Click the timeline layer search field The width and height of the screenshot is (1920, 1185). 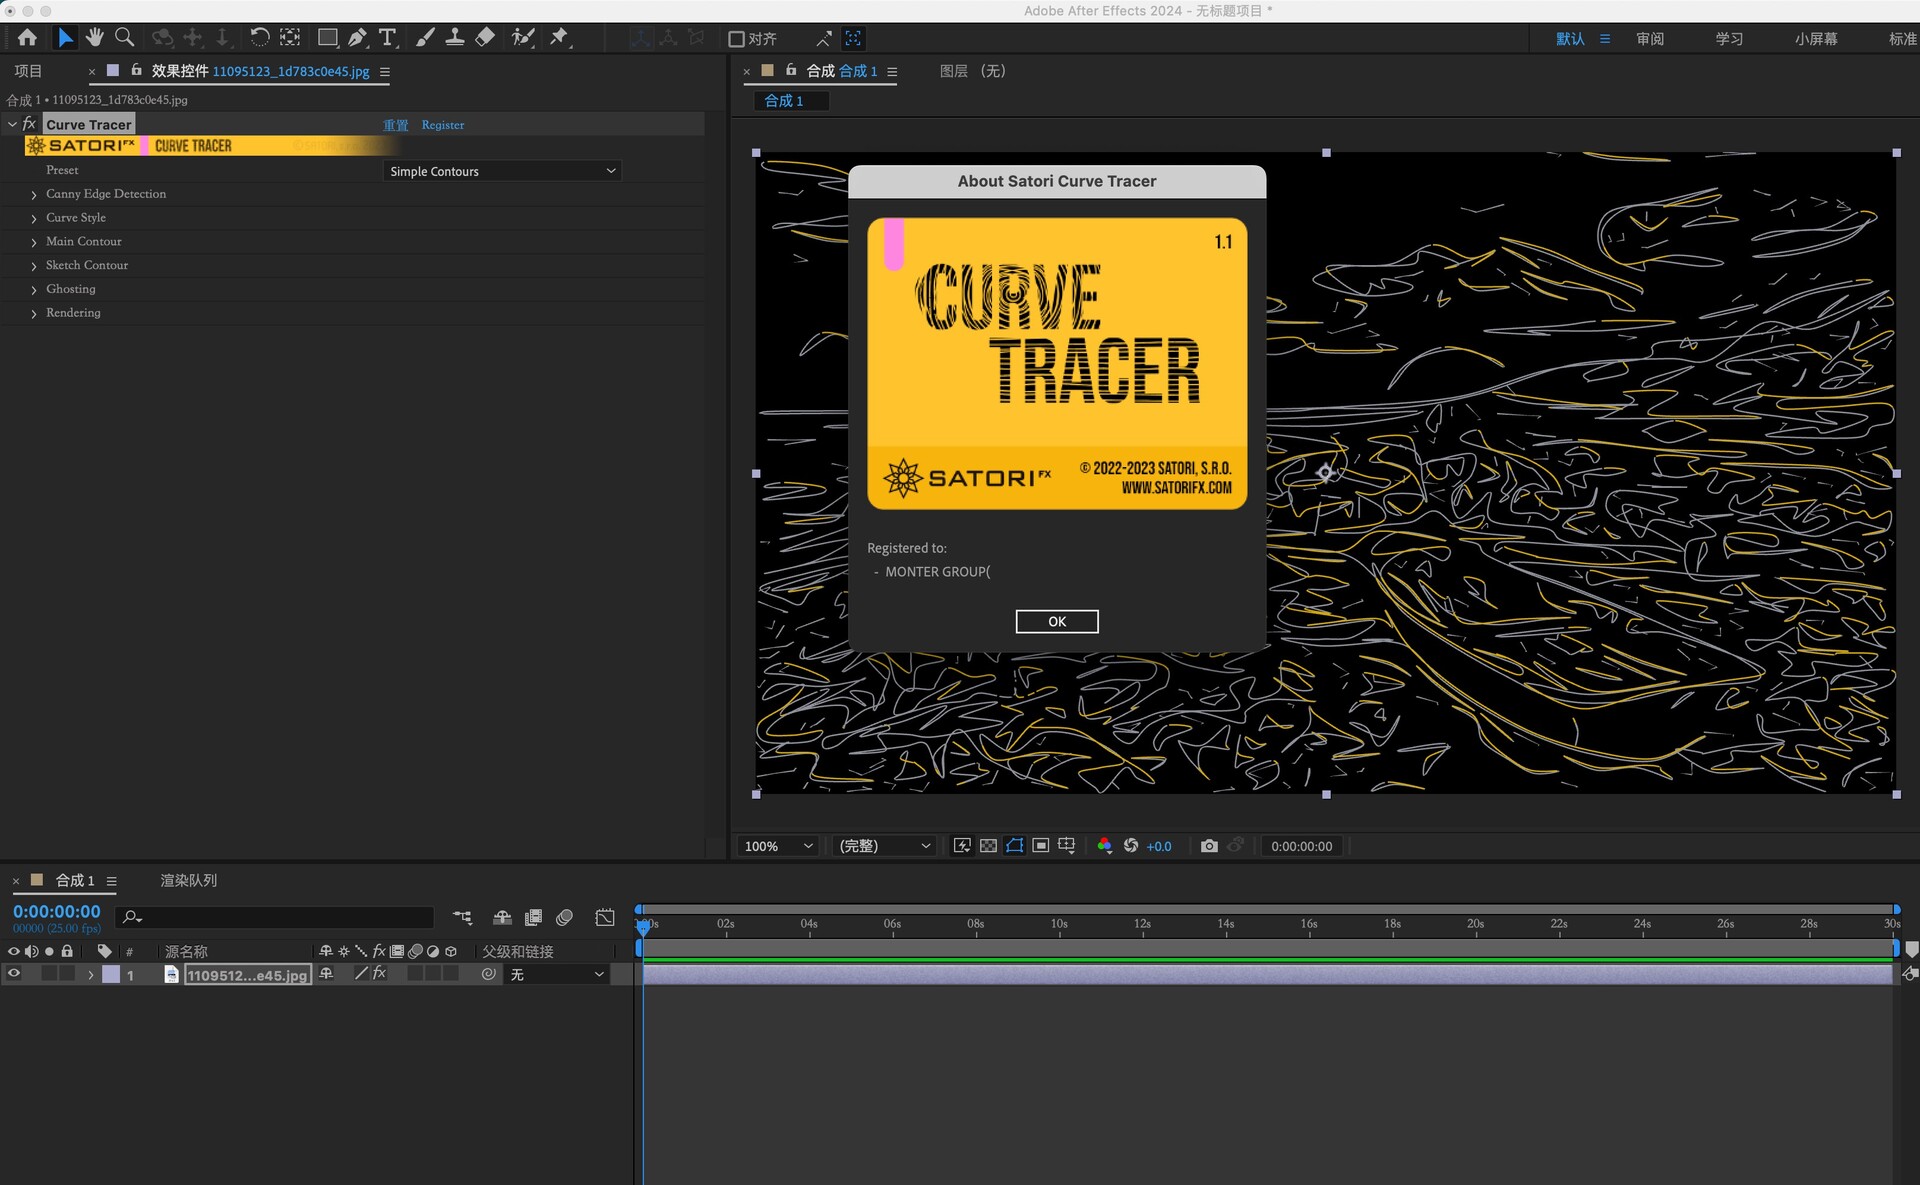click(x=275, y=917)
